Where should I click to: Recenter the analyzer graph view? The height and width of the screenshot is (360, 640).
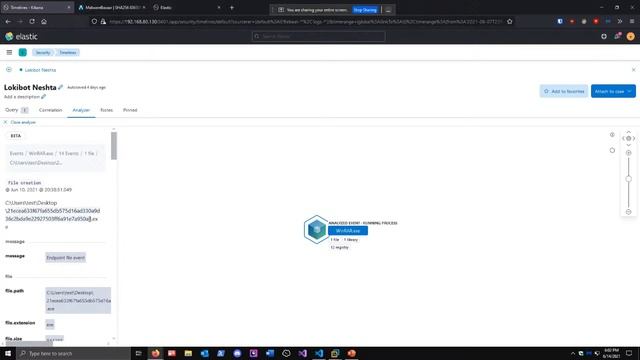click(629, 138)
